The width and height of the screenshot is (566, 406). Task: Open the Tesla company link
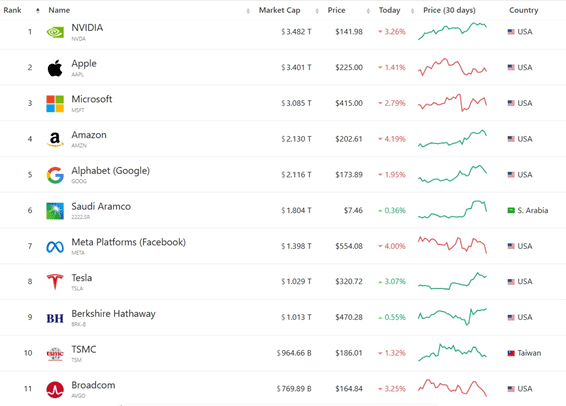(x=82, y=278)
